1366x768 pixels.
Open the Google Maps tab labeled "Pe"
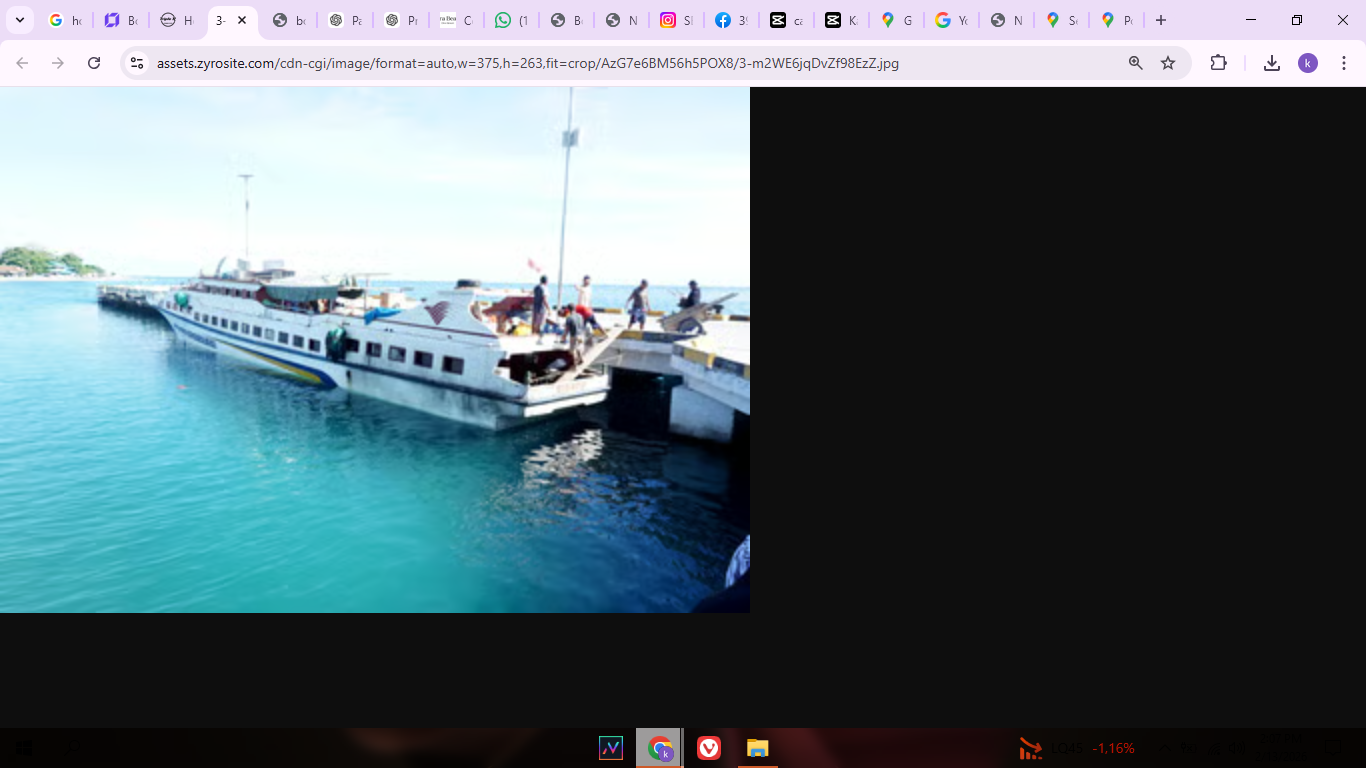[1117, 20]
